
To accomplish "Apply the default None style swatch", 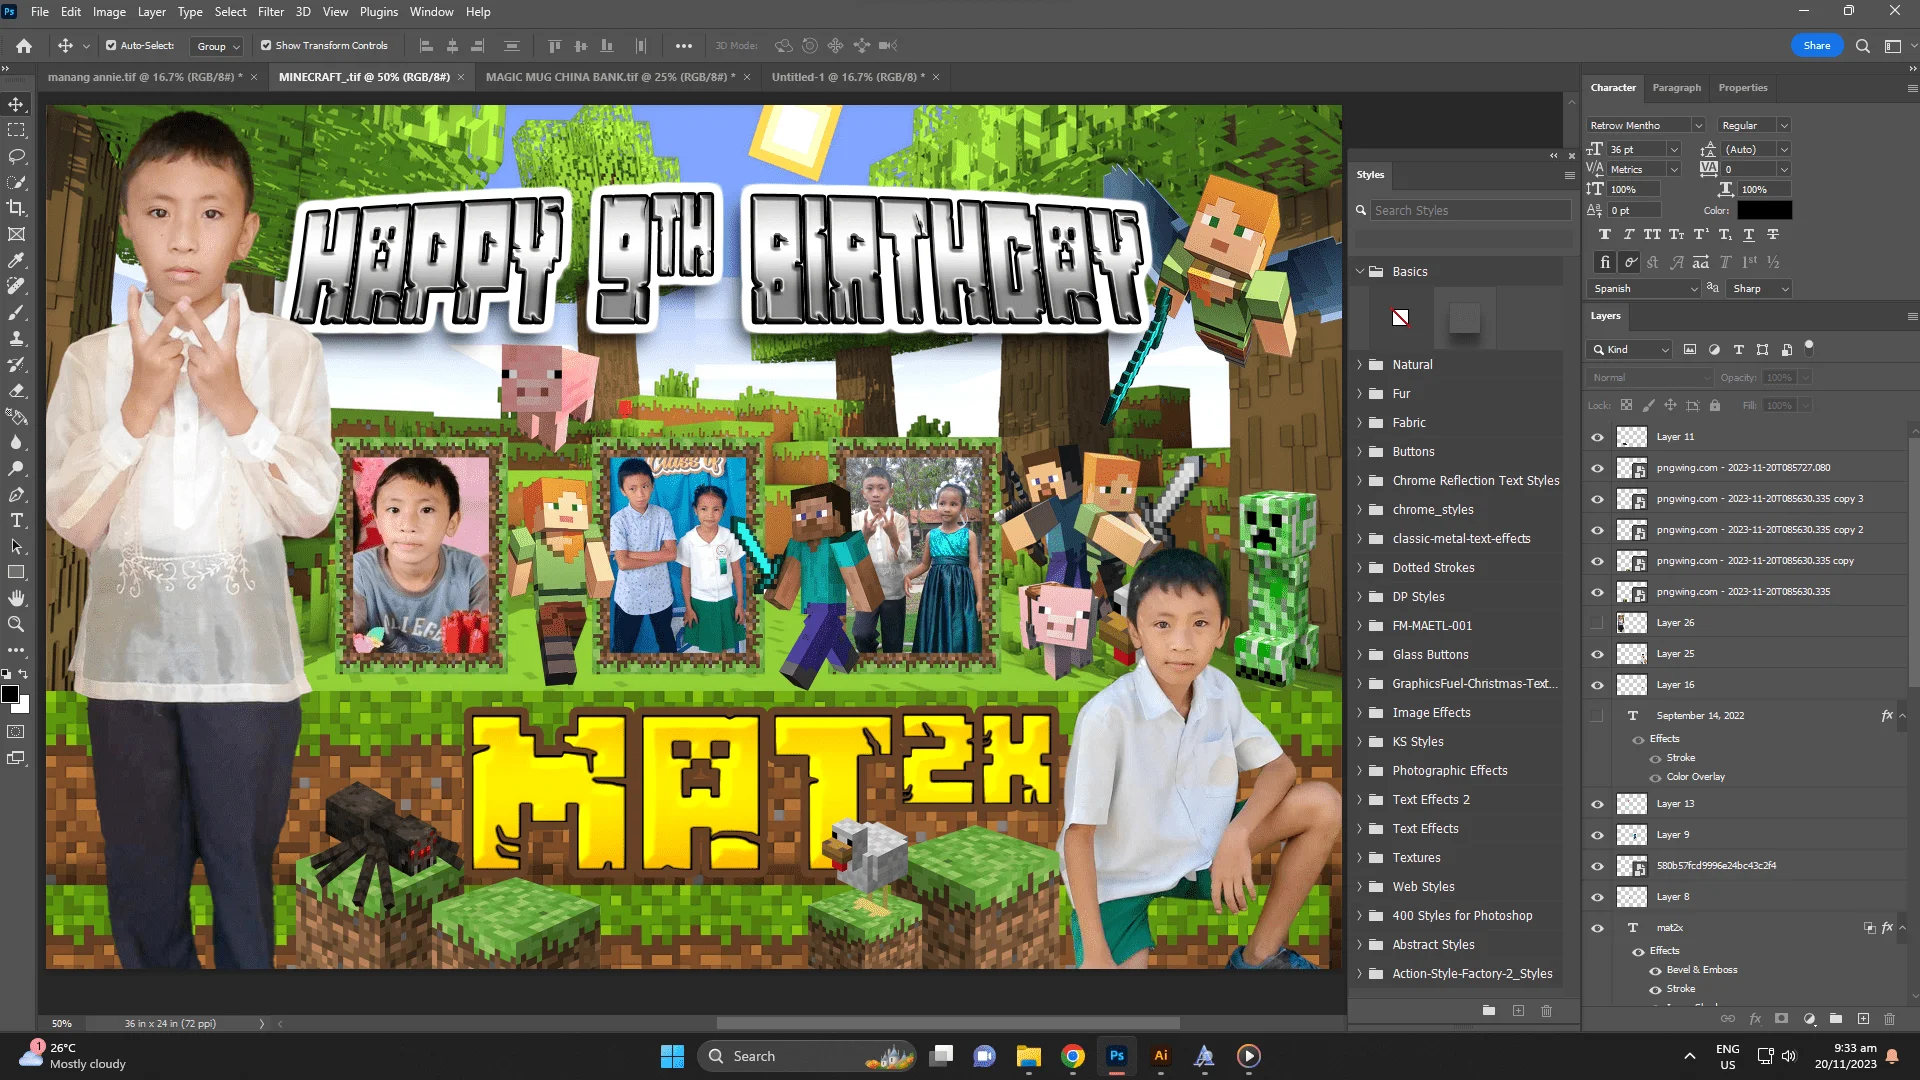I will (x=1401, y=318).
